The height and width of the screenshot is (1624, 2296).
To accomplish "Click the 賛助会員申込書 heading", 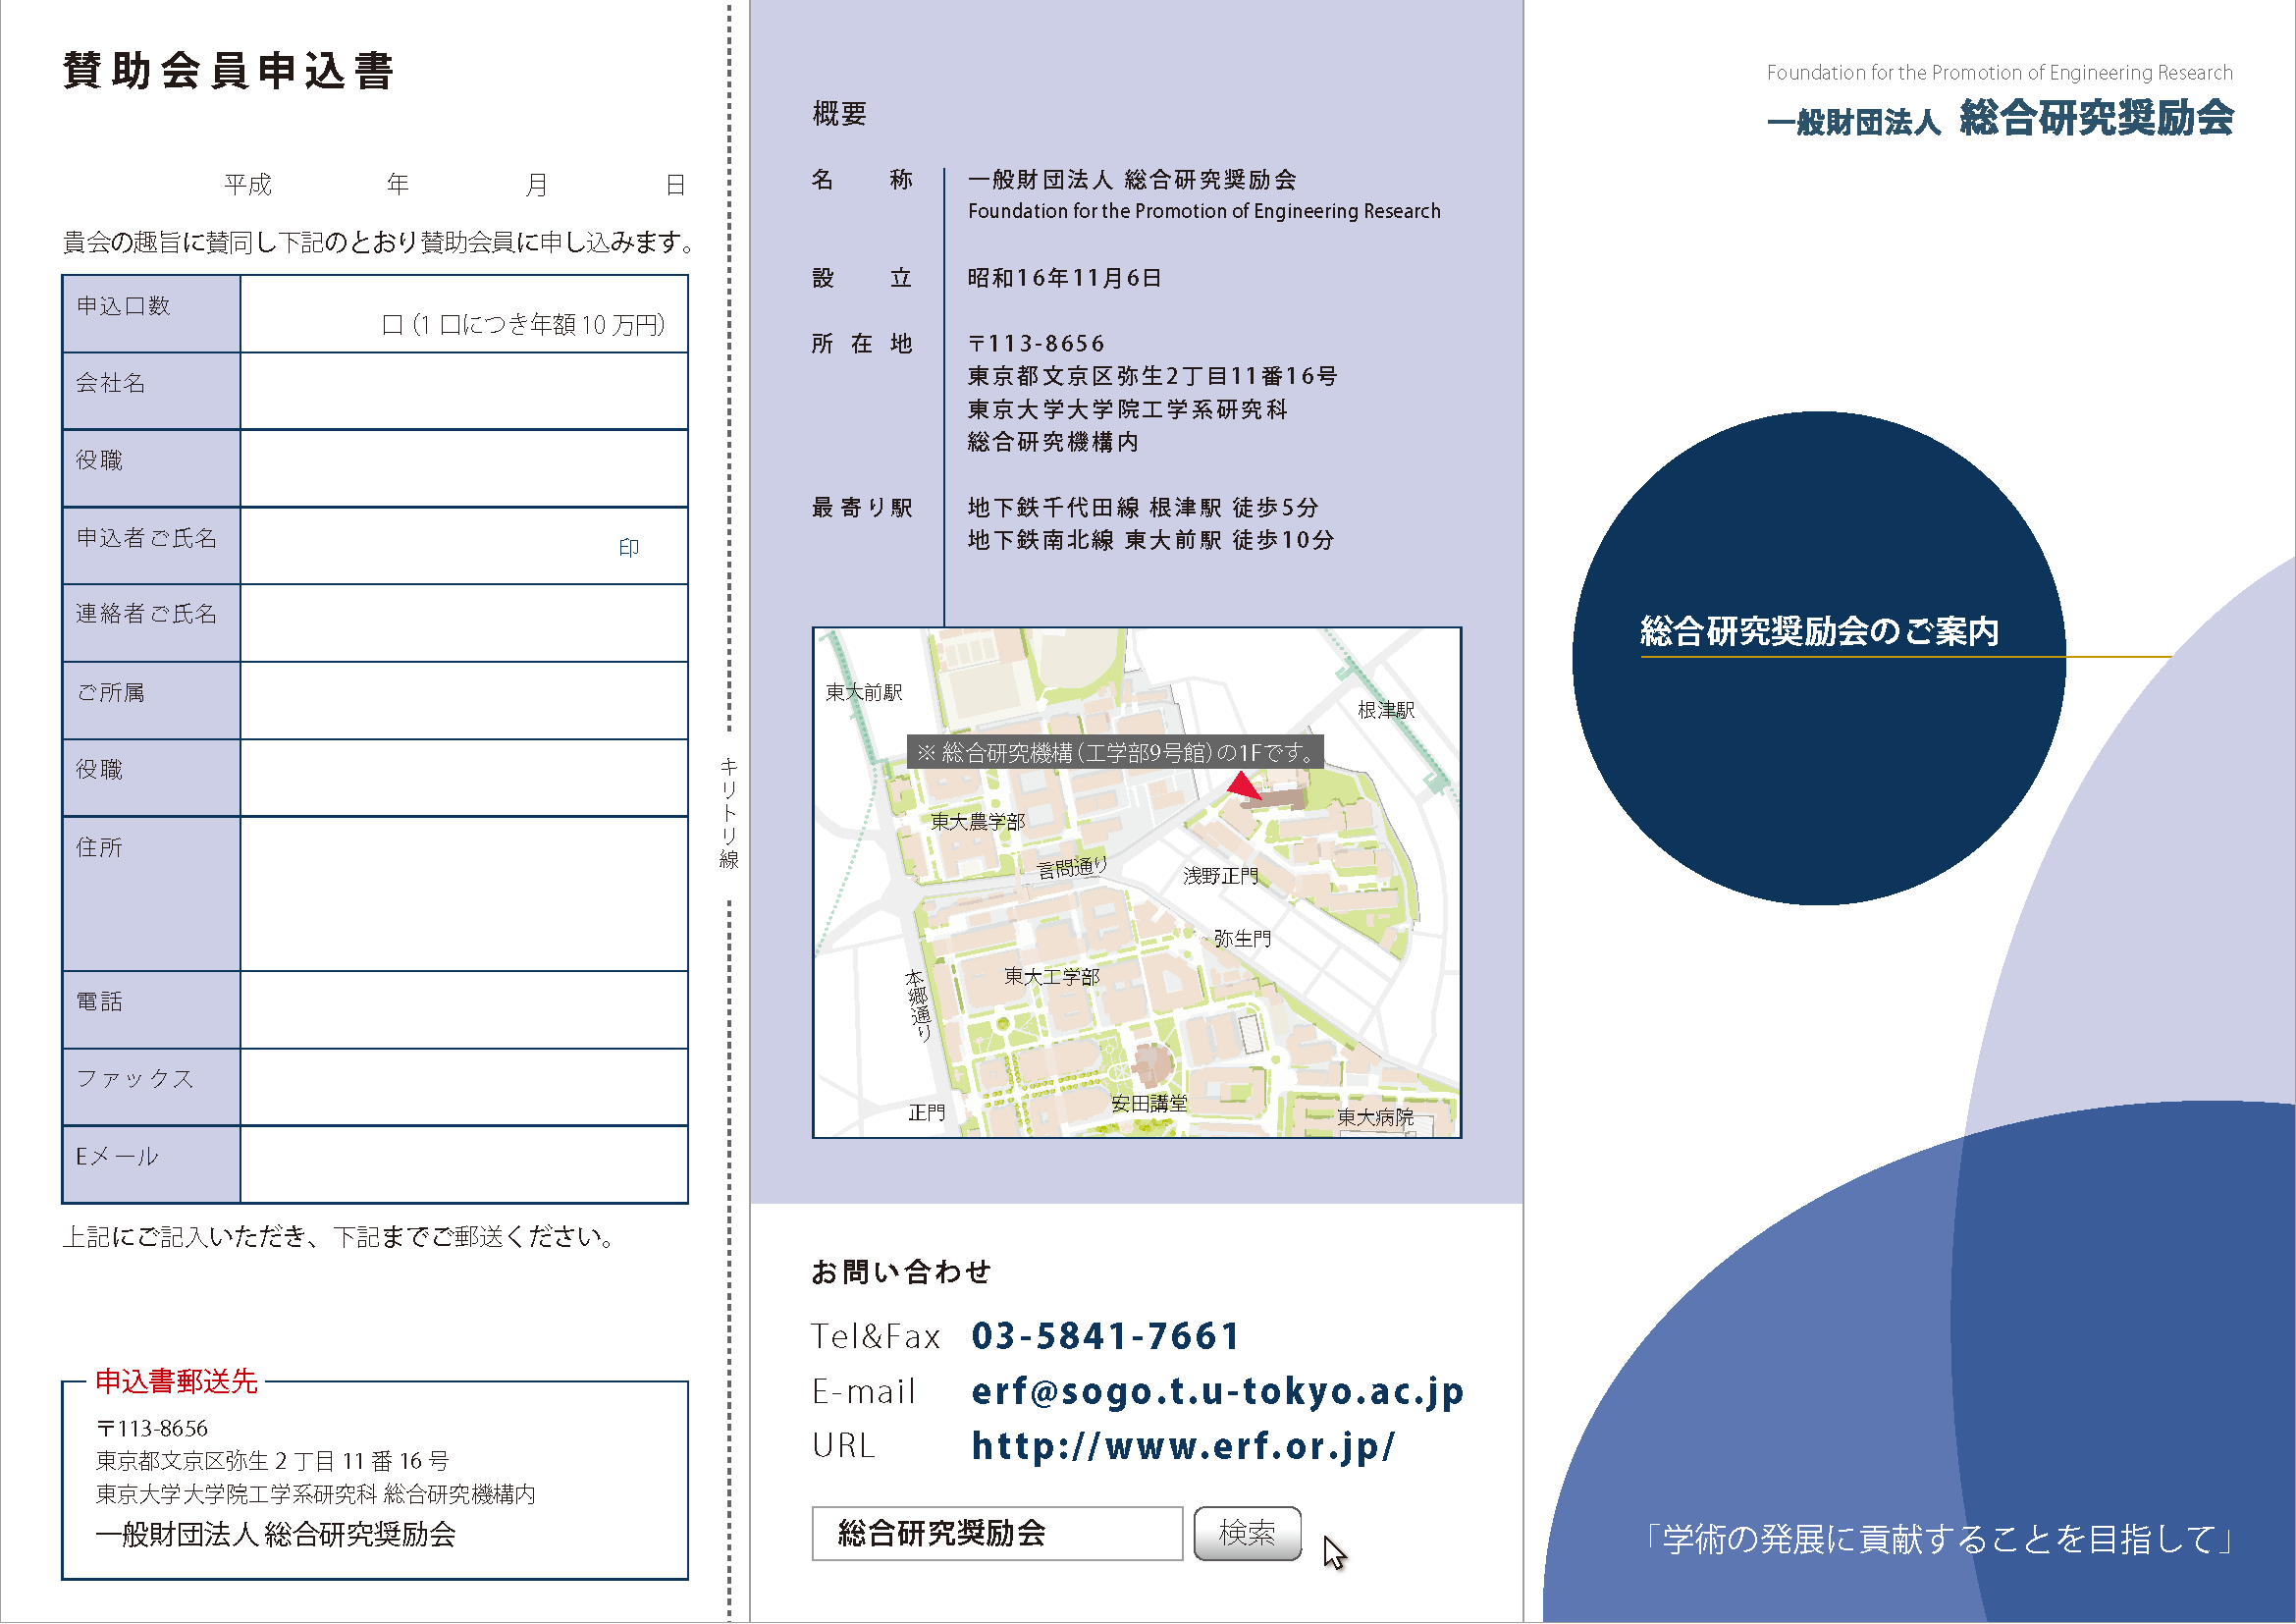I will [228, 71].
